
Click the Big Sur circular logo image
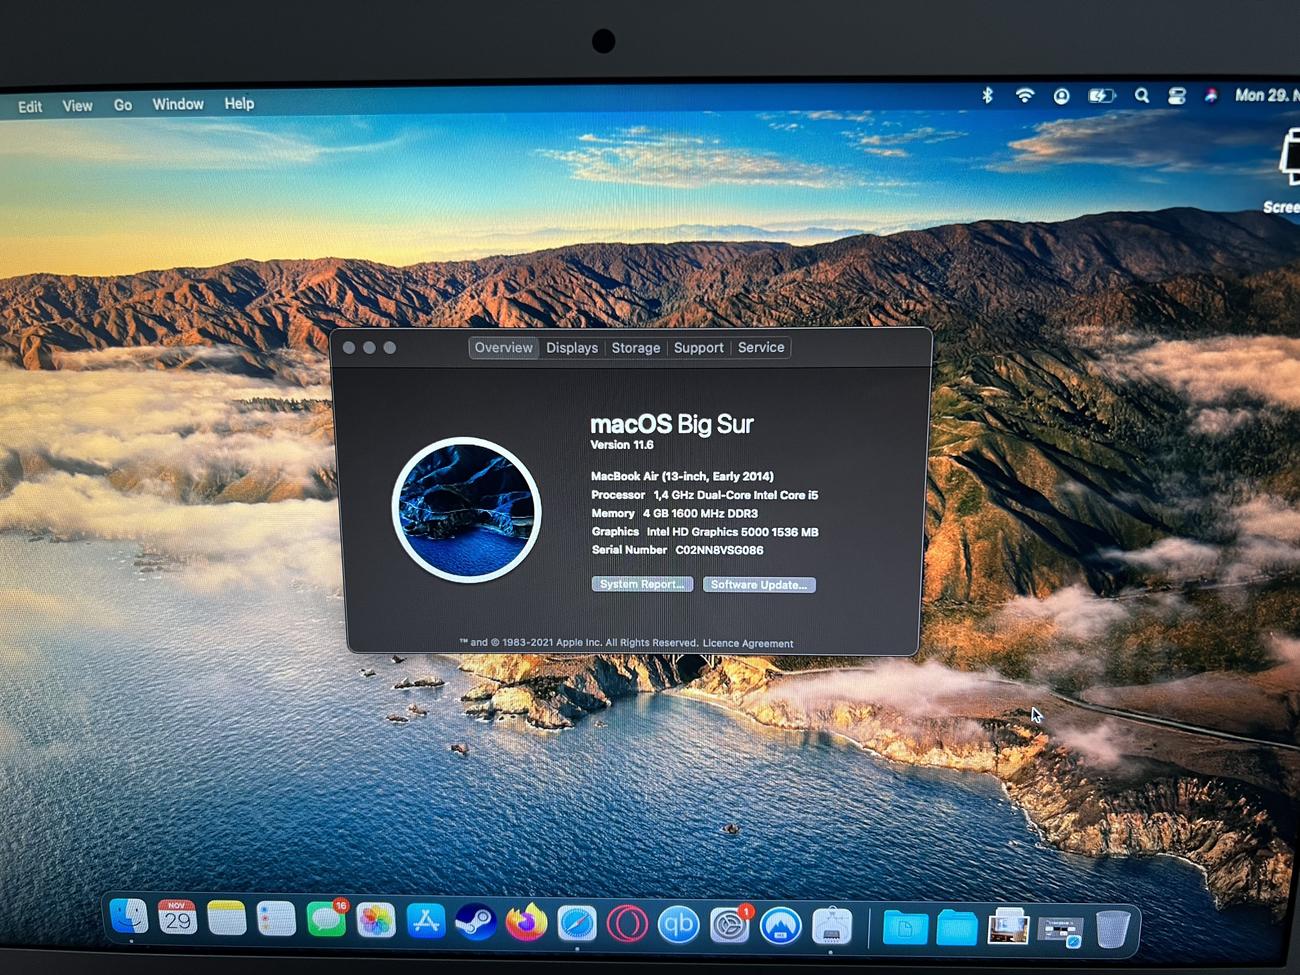(x=467, y=510)
